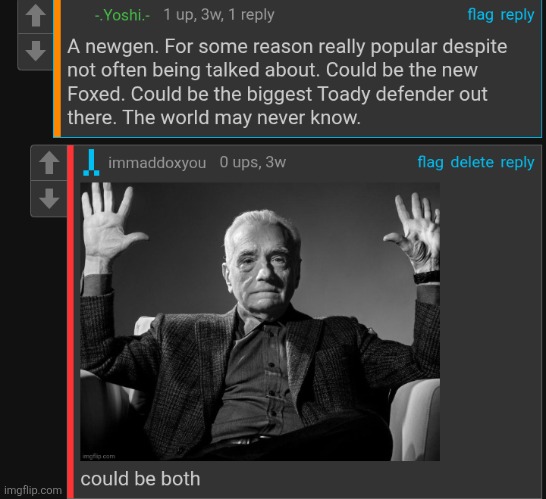546x499 pixels.
Task: Upvote the immaddoxyou comment
Action: pyautogui.click(x=49, y=163)
